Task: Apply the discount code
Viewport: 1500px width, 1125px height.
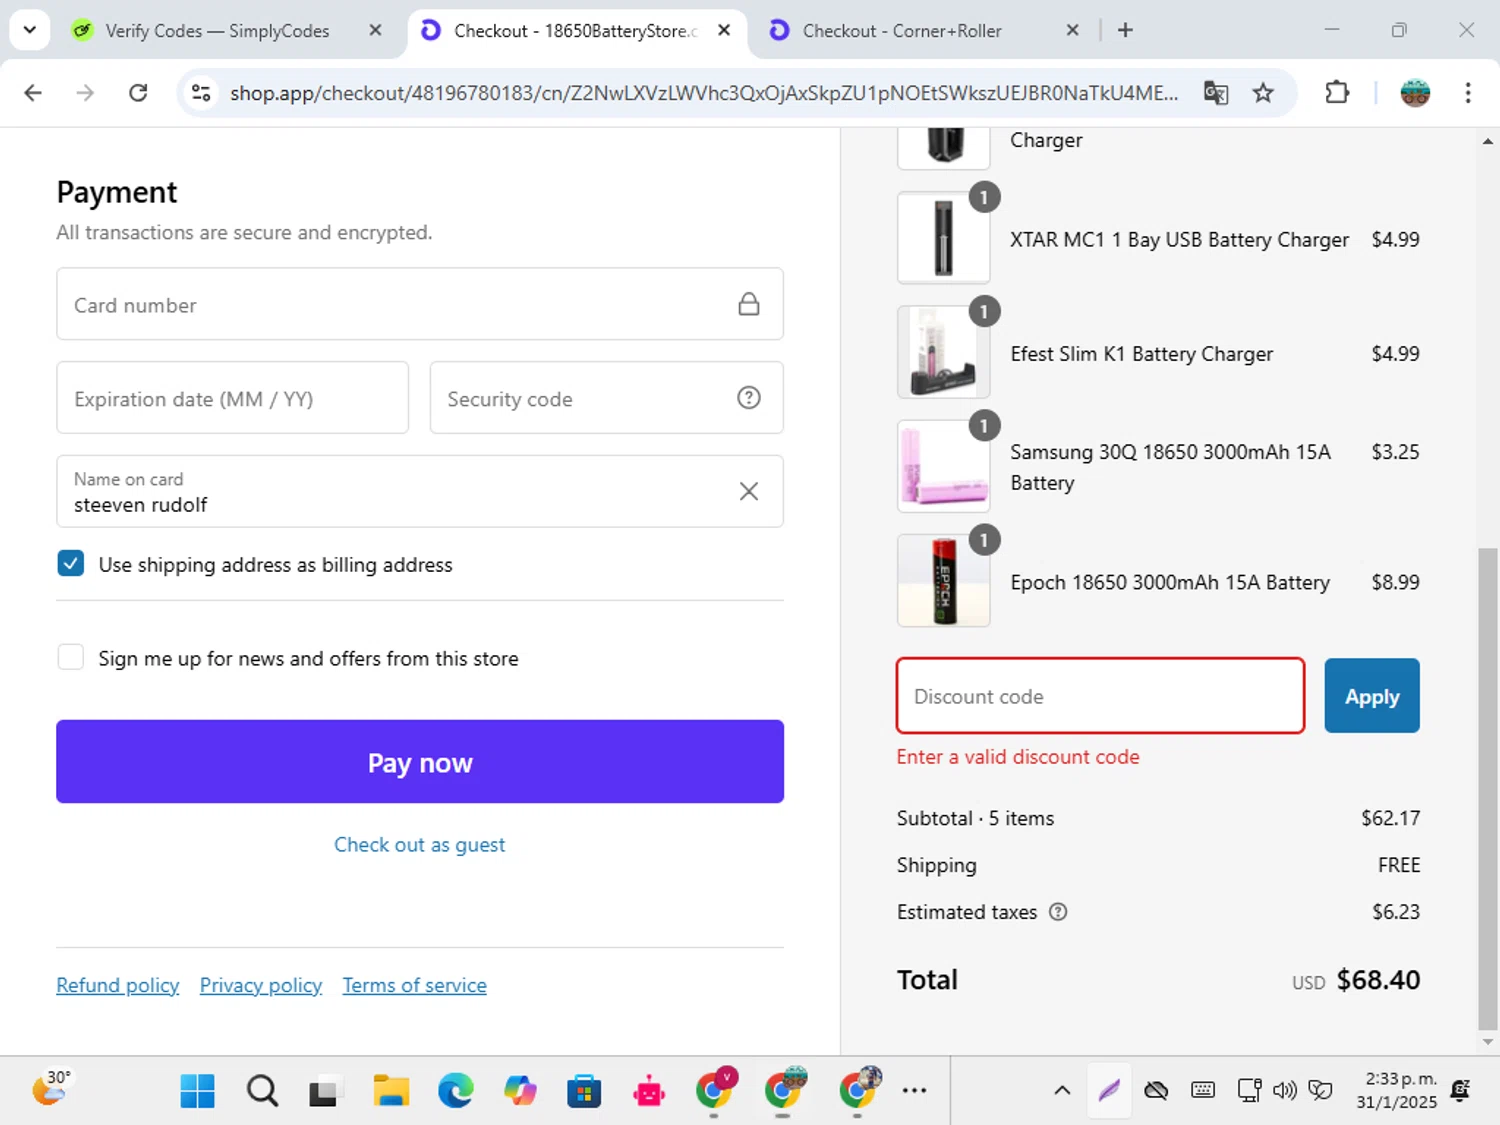Action: (1372, 696)
